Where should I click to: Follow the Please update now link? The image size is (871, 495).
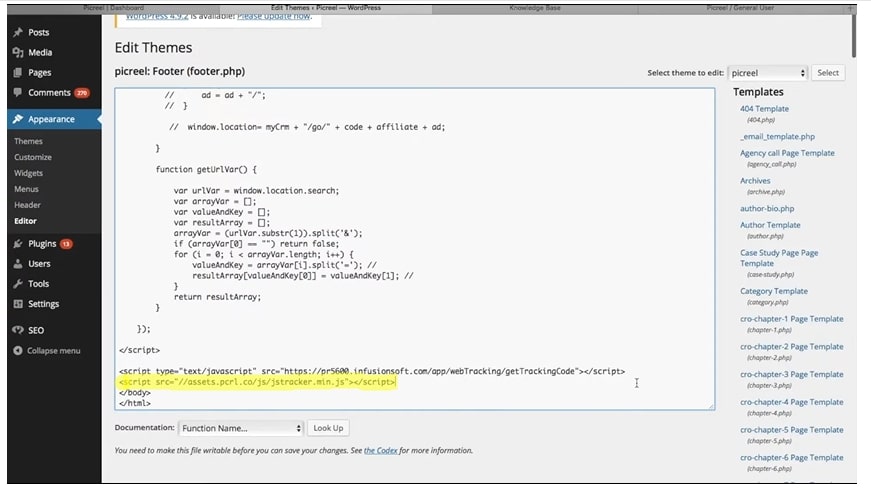click(x=273, y=16)
